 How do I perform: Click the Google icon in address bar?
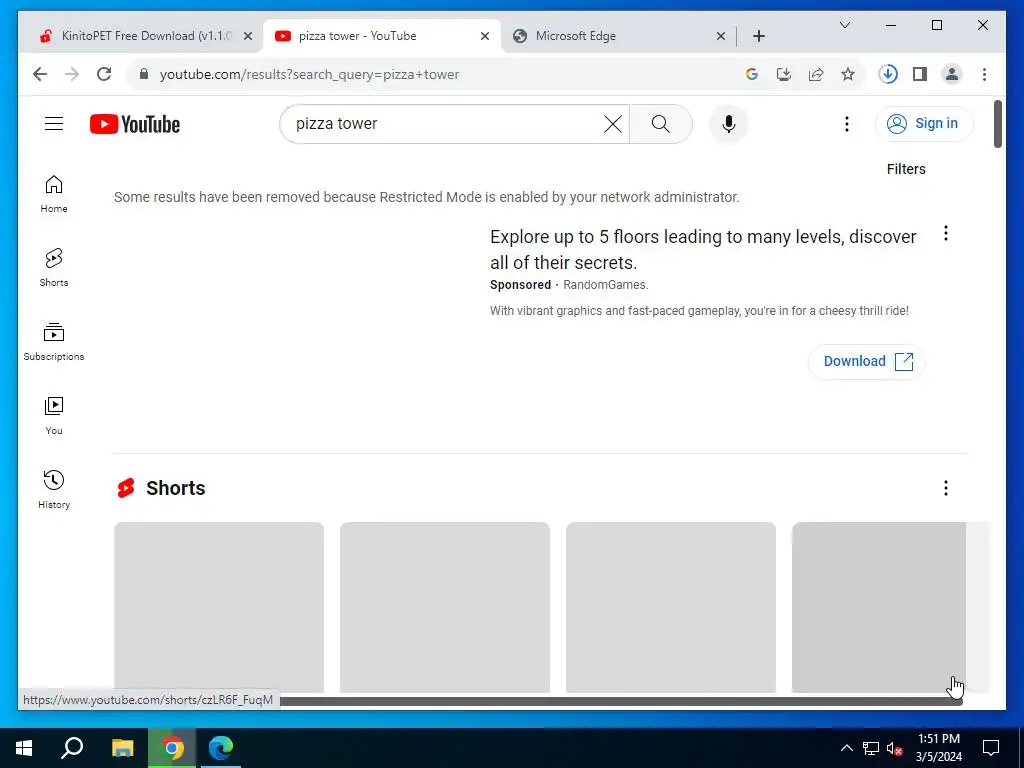pos(752,74)
